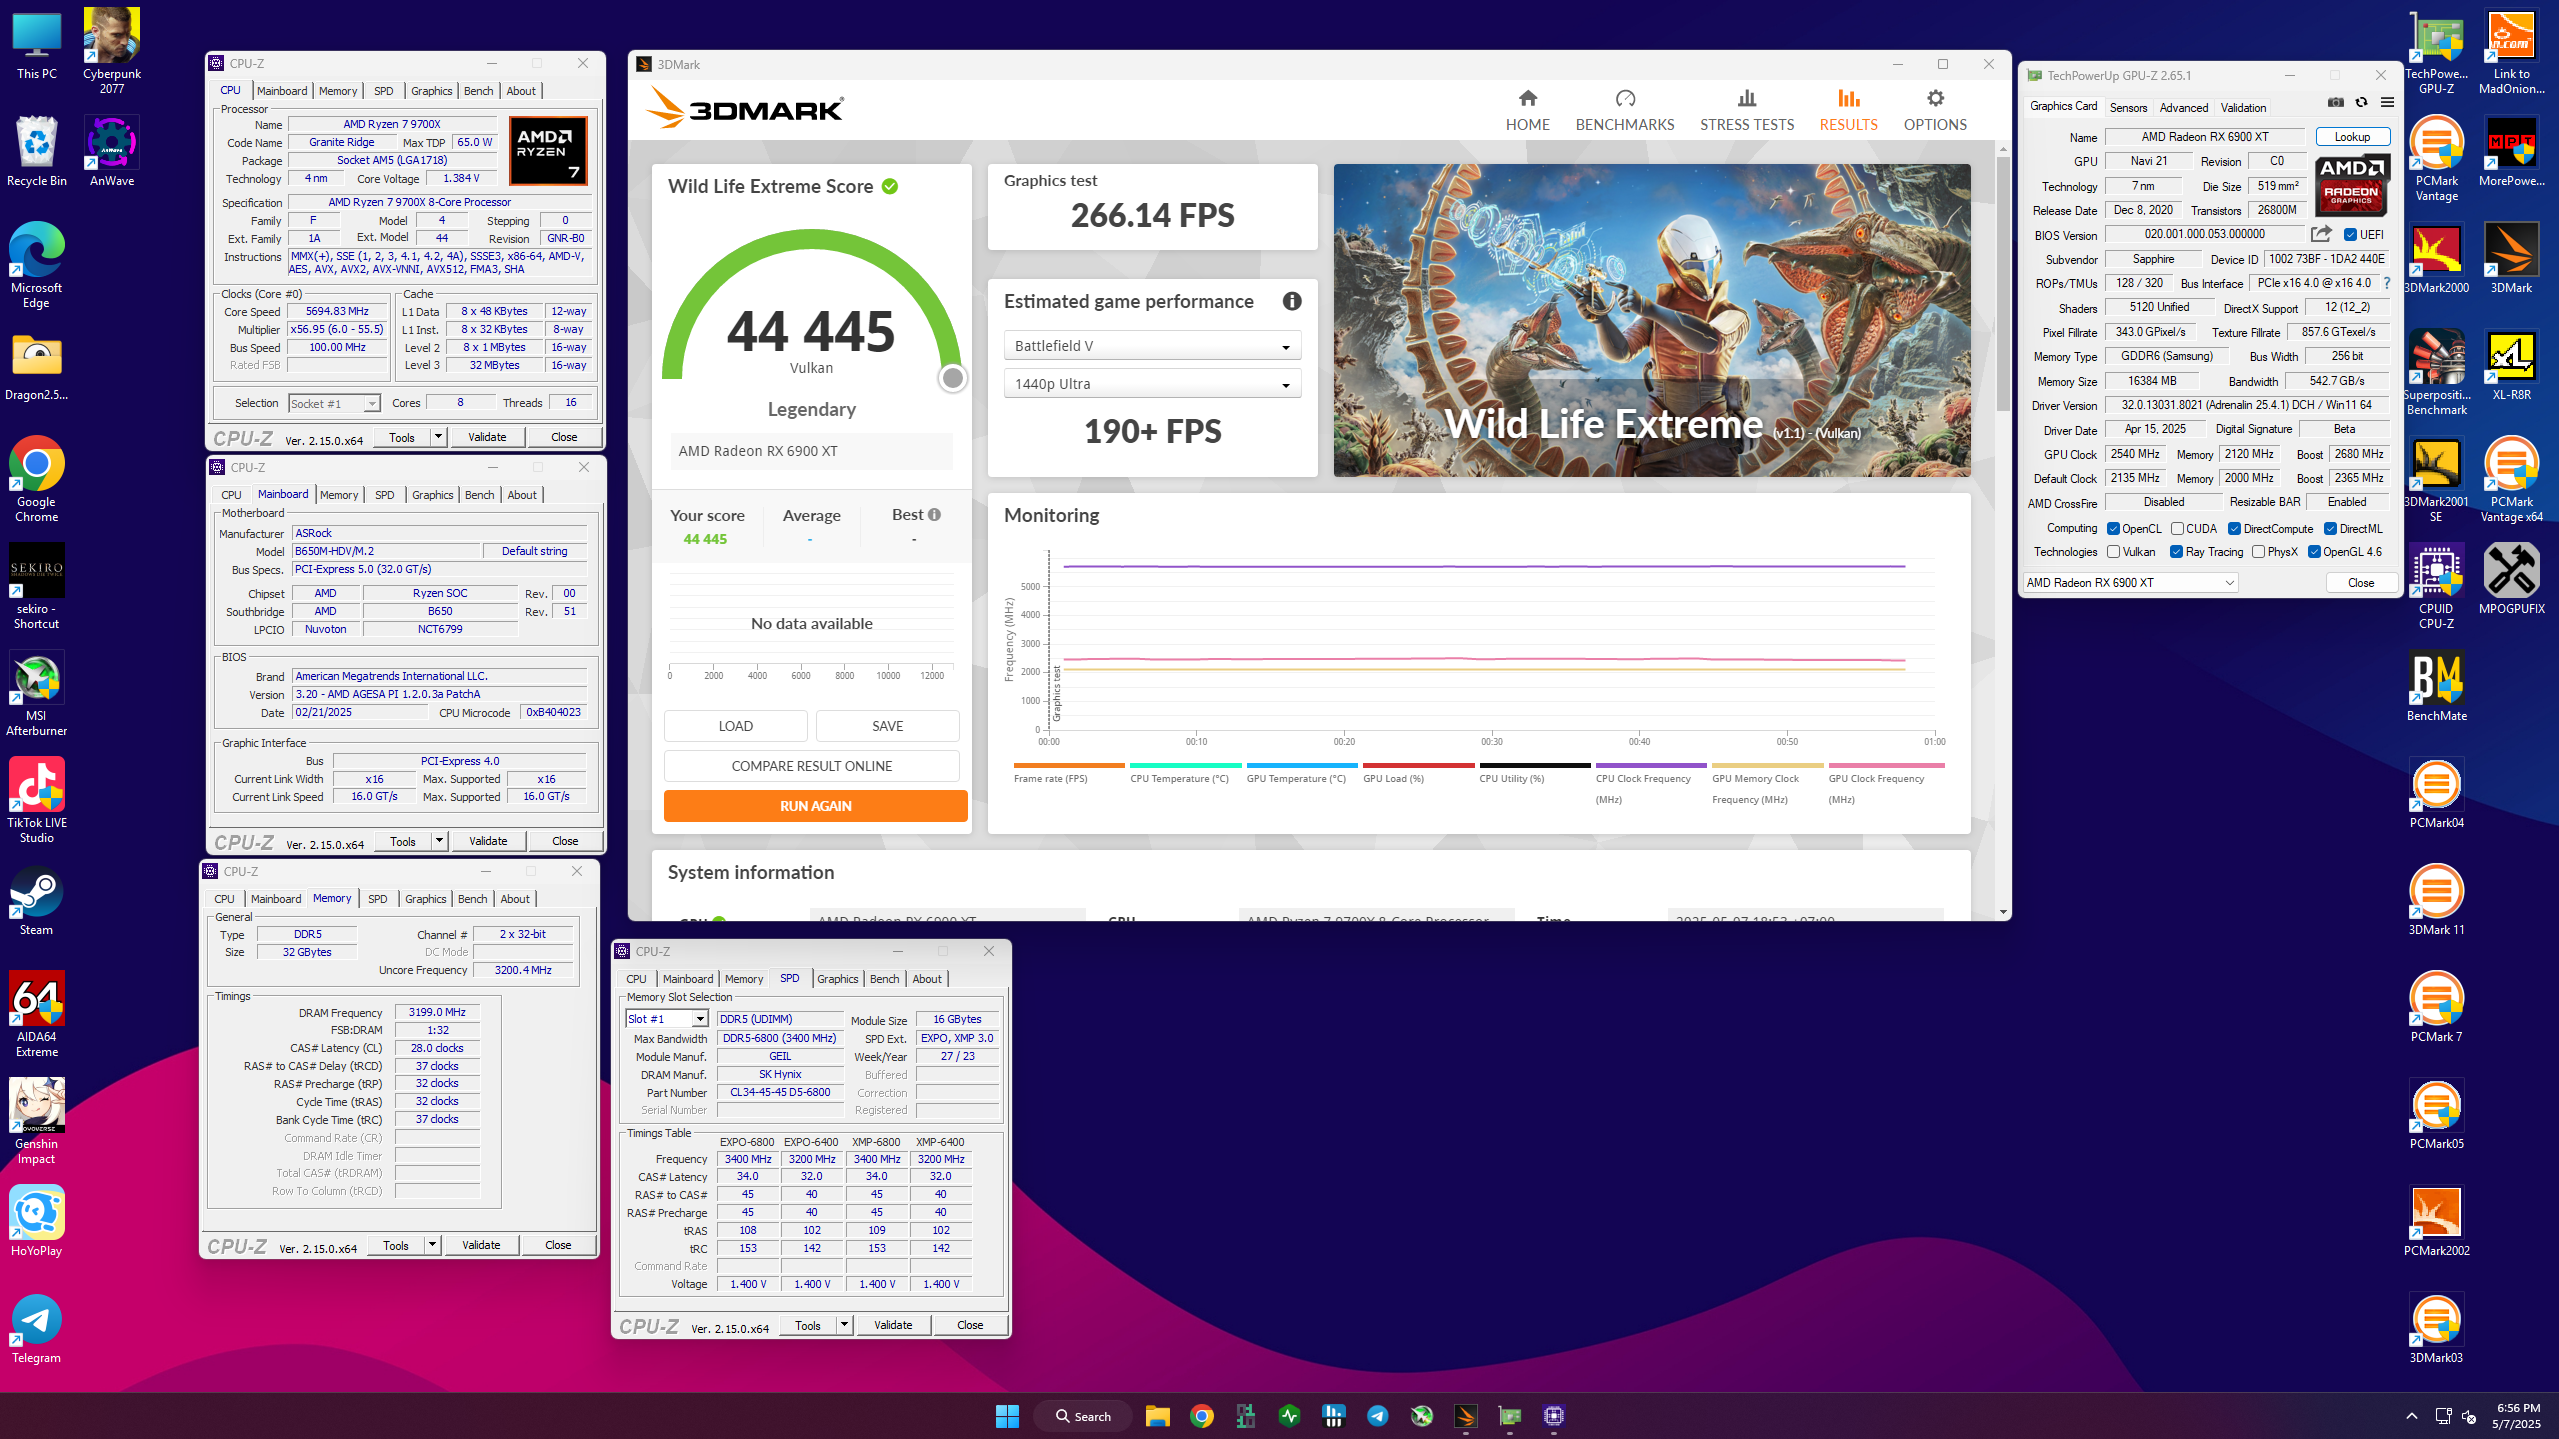Click Telegram icon on taskbar
Viewport: 2559px width, 1439px height.
pos(1377,1415)
